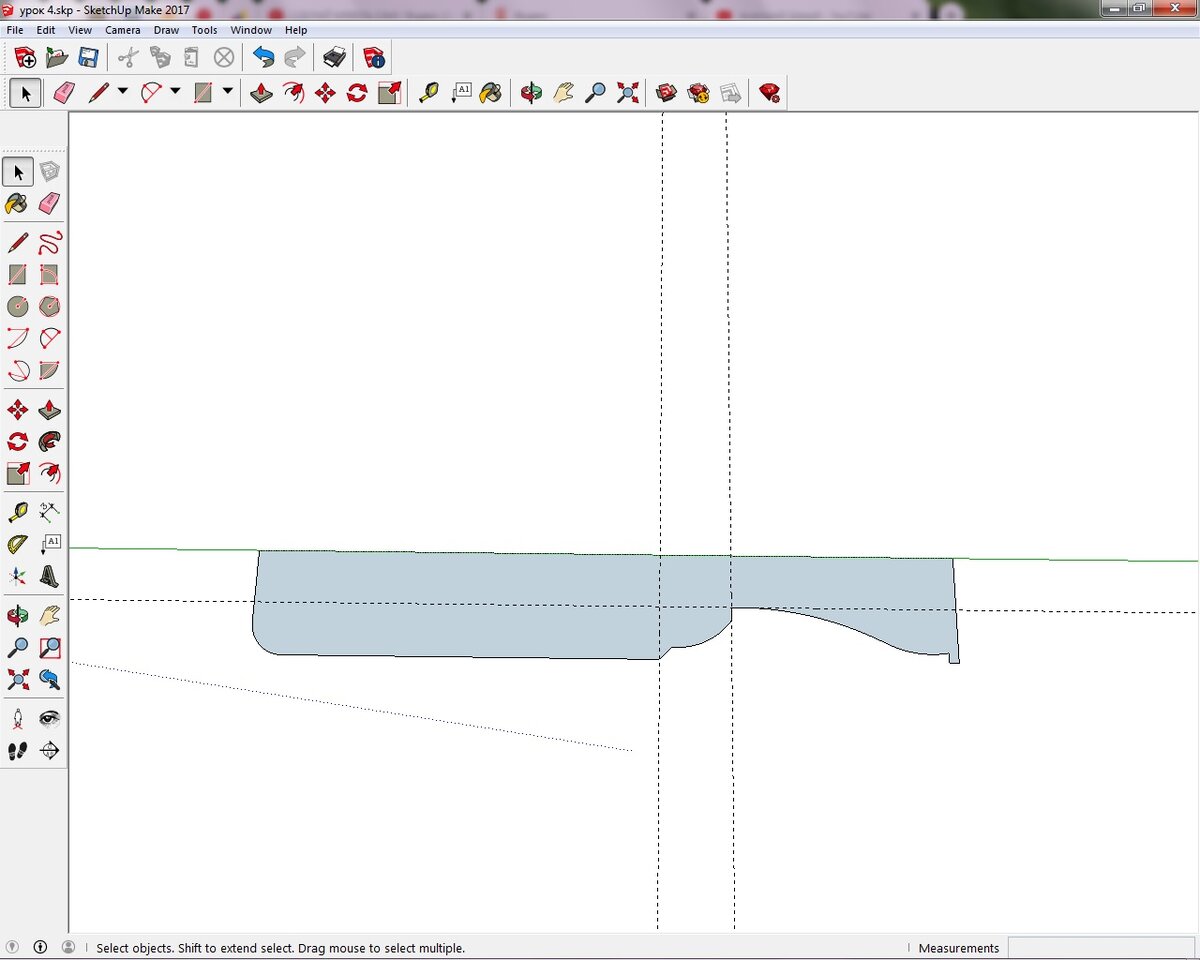Image resolution: width=1200 pixels, height=960 pixels.
Task: Select the Follow Me tool in left toolbar
Action: point(49,441)
